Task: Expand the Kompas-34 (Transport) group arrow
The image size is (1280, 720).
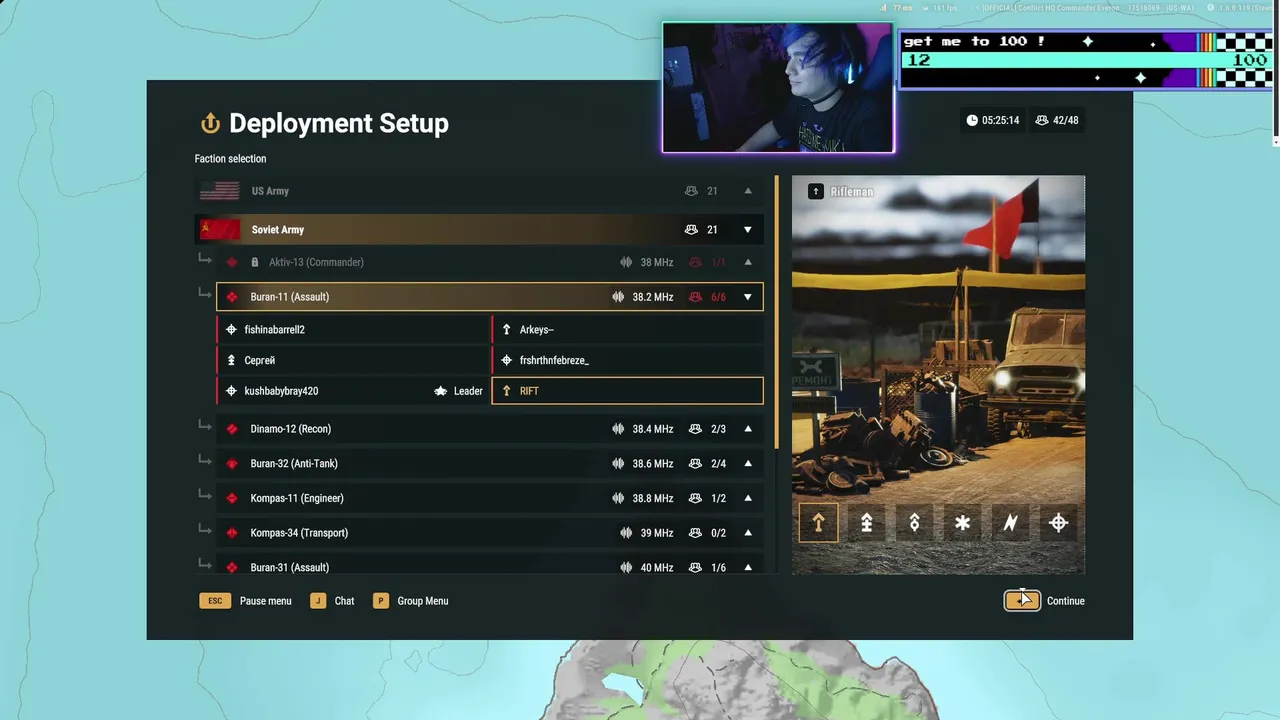Action: click(x=748, y=533)
